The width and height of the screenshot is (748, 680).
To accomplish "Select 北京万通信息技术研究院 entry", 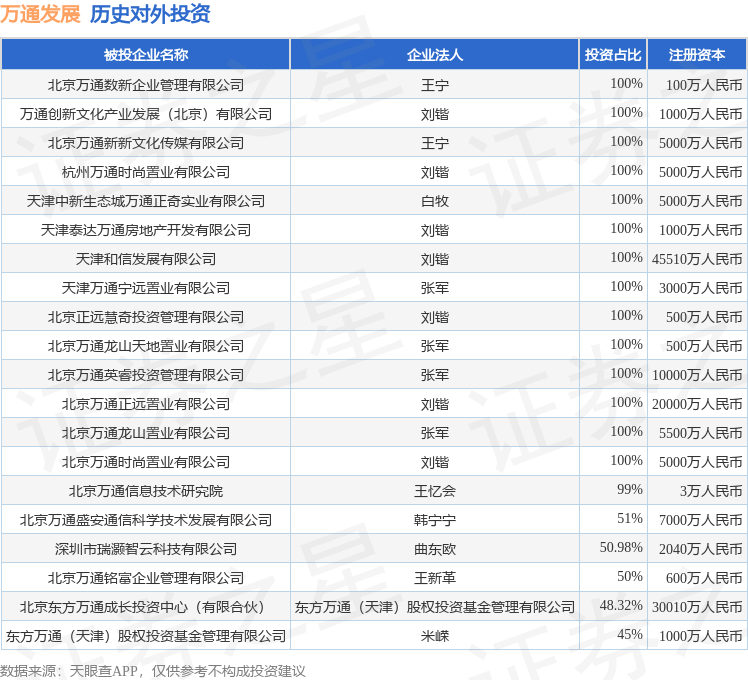I will 145,491.
